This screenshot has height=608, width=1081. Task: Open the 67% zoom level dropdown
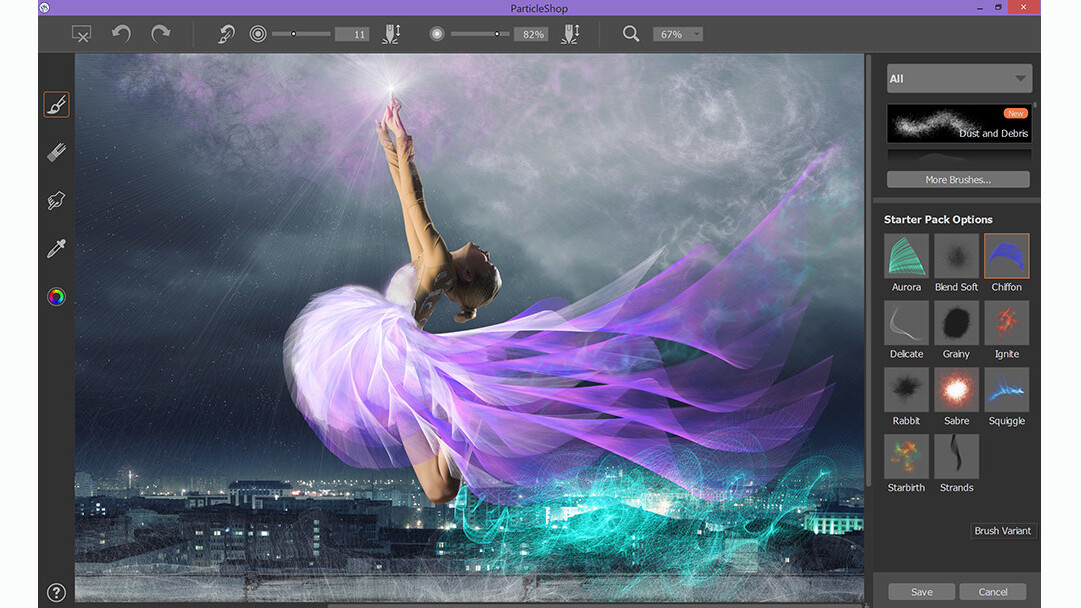tap(677, 34)
